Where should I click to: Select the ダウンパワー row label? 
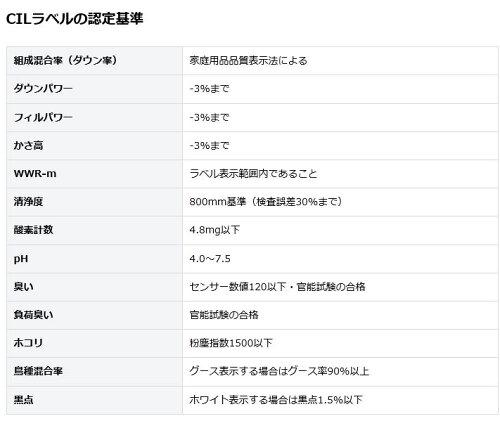[43, 89]
